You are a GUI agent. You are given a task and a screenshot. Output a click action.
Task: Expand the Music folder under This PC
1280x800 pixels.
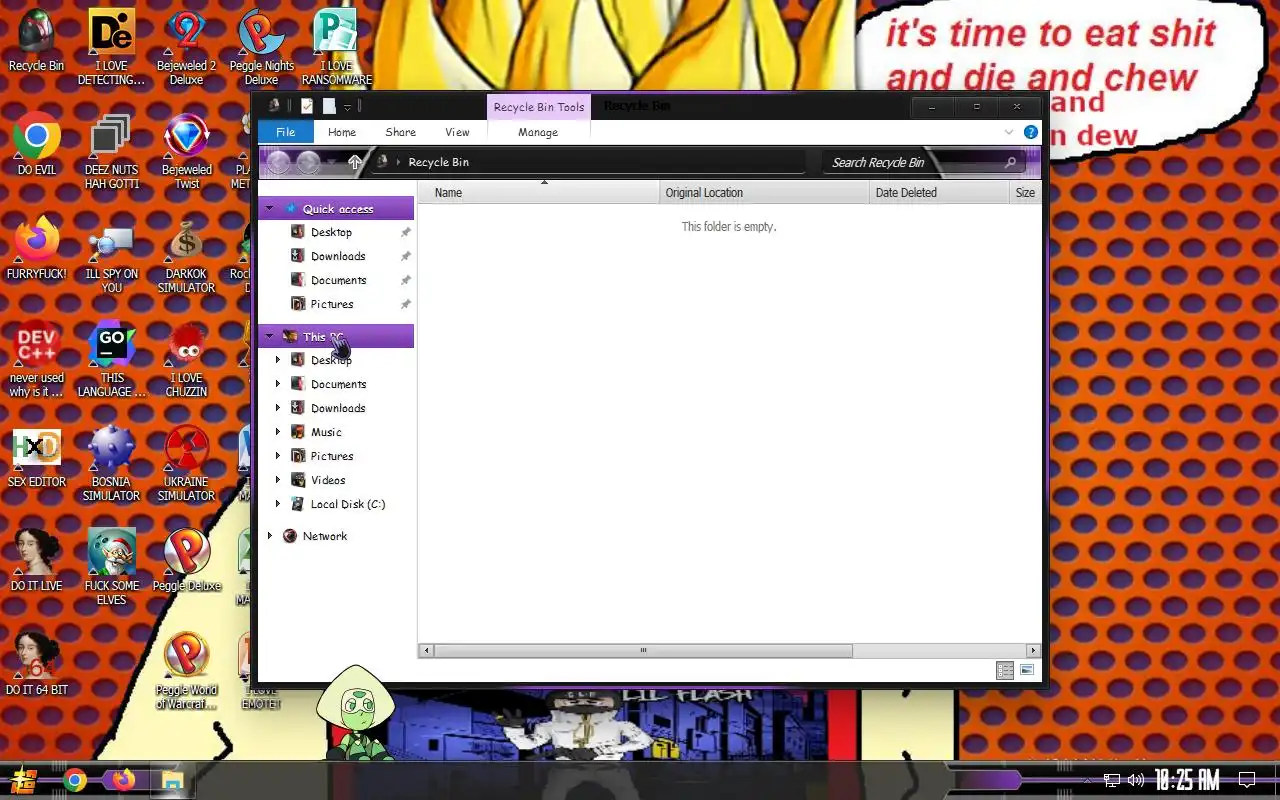(278, 432)
